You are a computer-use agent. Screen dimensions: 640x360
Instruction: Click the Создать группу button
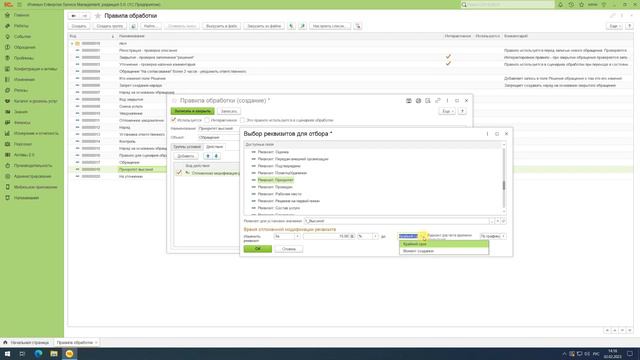click(110, 26)
